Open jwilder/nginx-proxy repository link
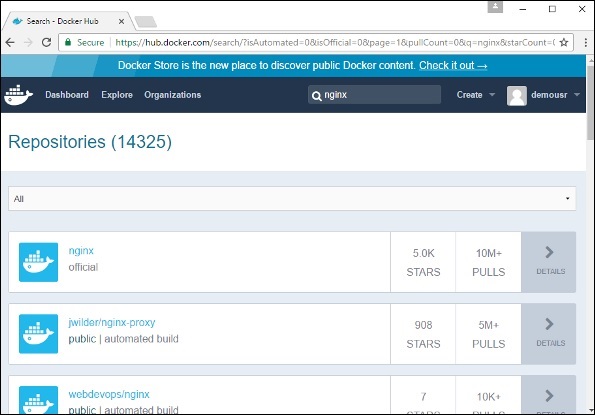595x415 pixels. point(112,322)
